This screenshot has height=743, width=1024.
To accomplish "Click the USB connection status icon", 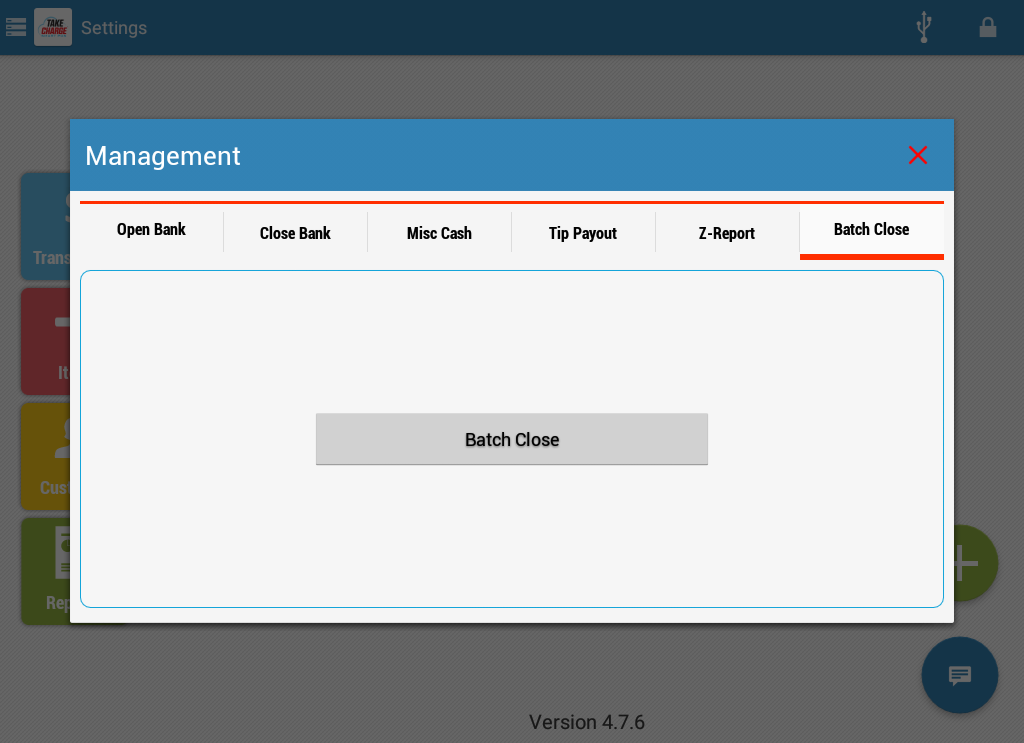I will (924, 27).
